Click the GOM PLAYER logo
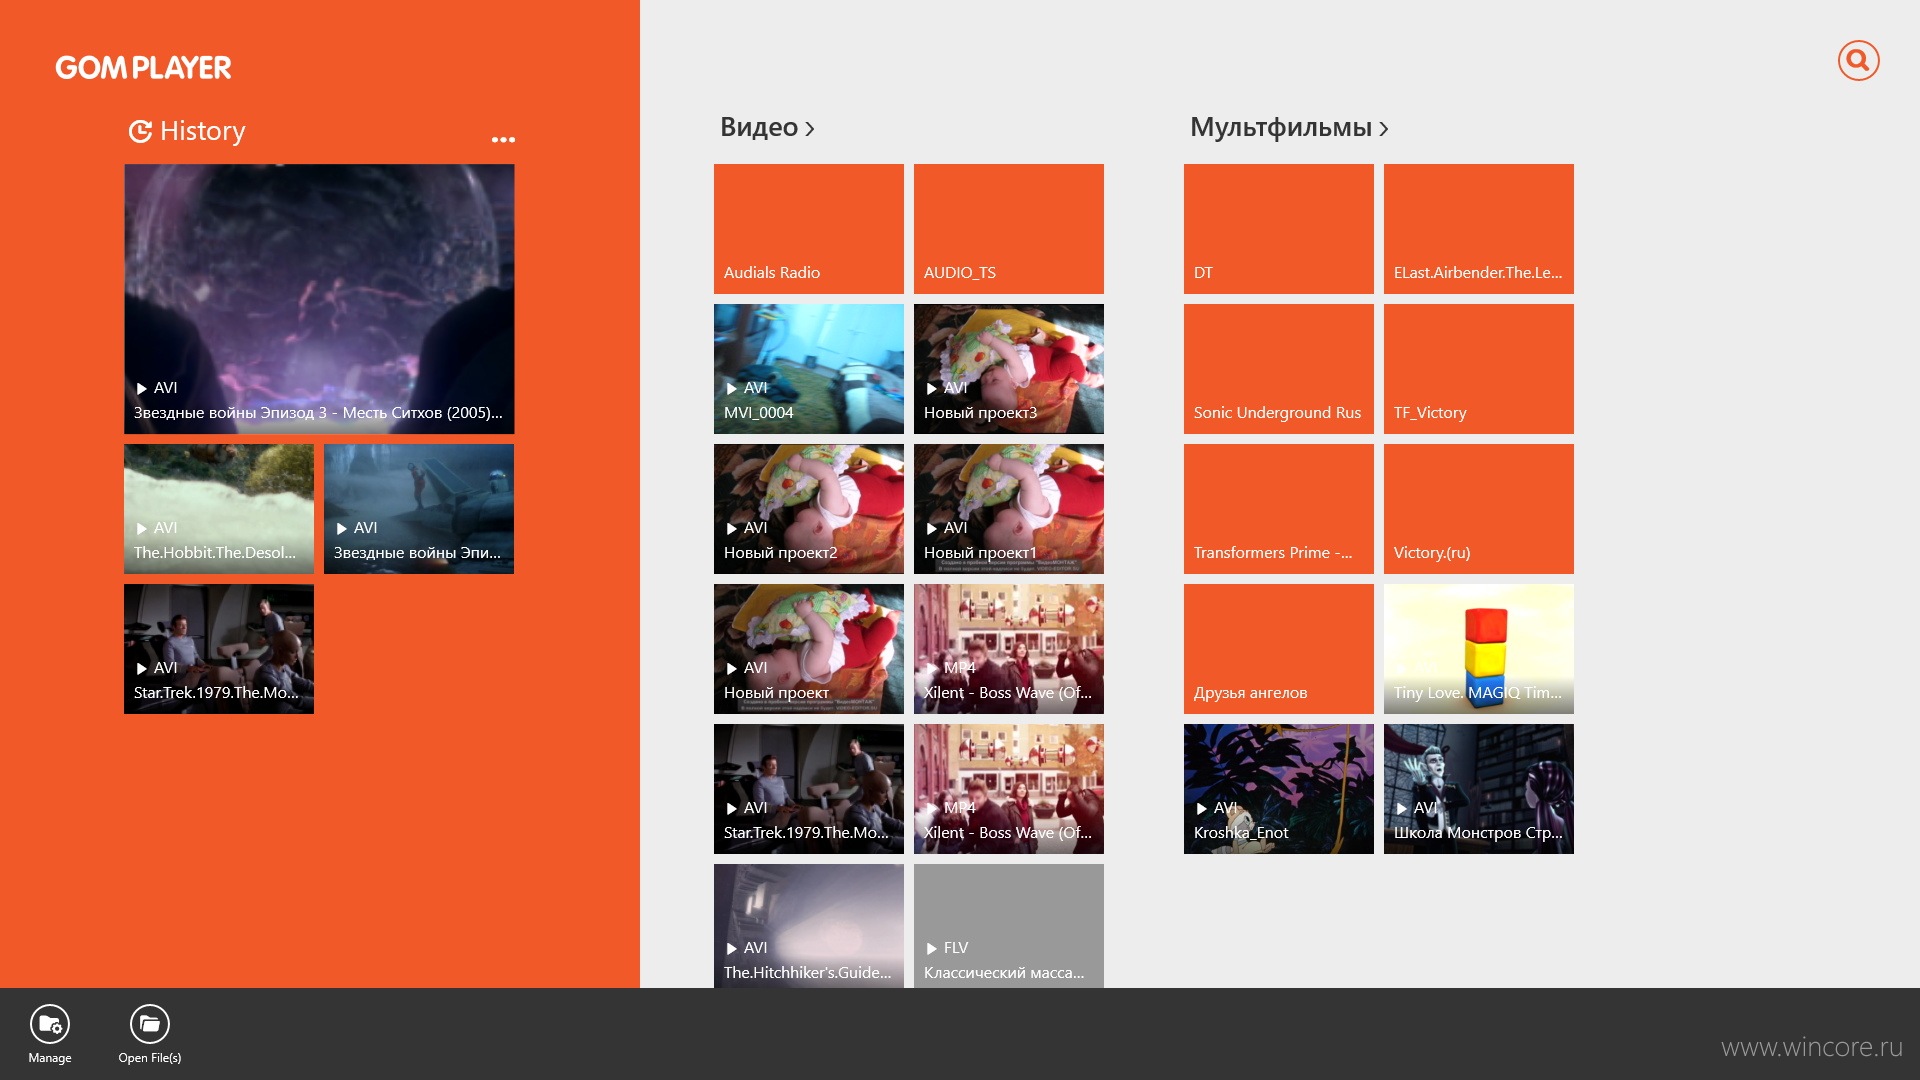The image size is (1920, 1080). click(x=143, y=68)
